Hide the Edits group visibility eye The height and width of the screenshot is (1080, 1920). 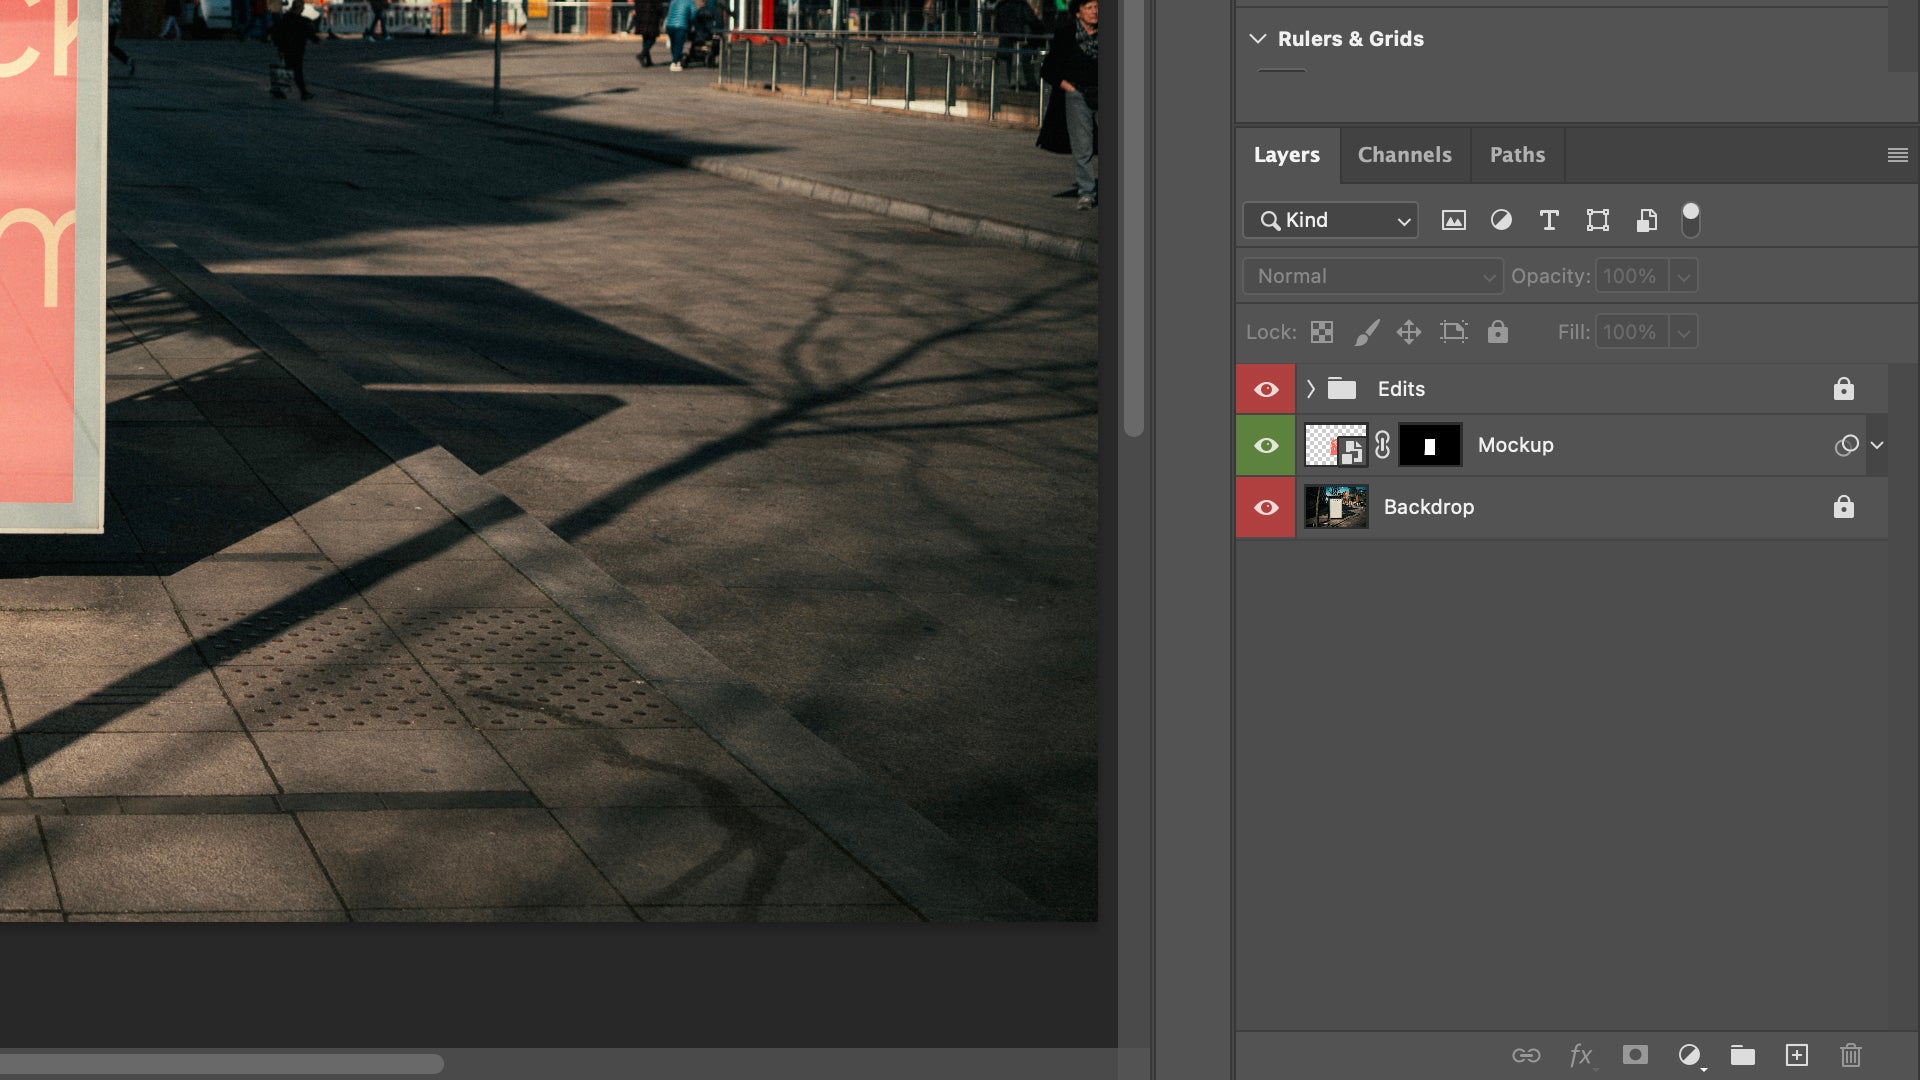tap(1266, 389)
